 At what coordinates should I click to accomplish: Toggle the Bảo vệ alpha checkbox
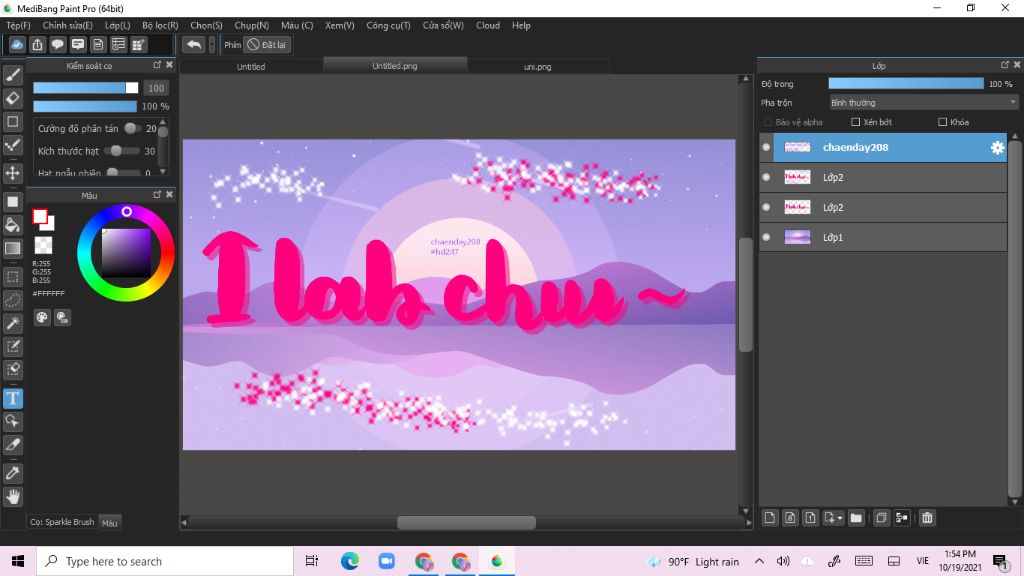[x=768, y=122]
